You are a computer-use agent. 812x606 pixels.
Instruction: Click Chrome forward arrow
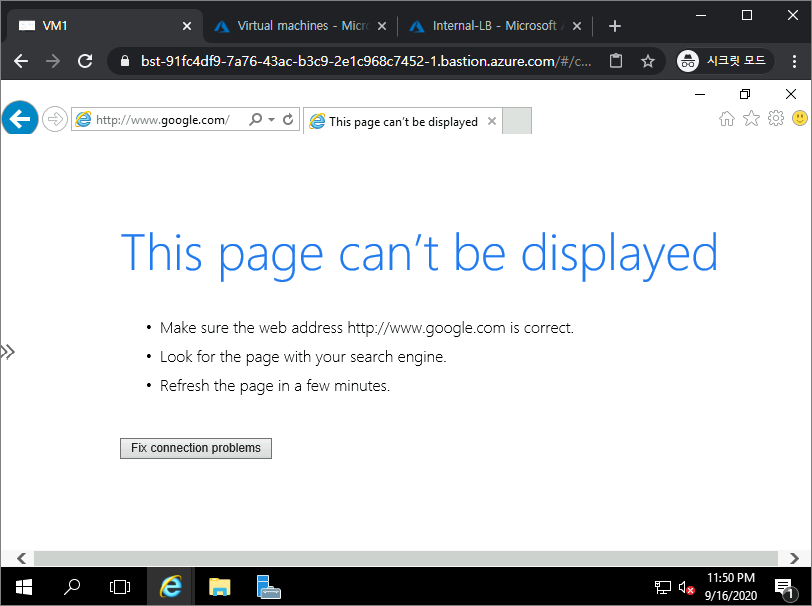click(x=53, y=61)
